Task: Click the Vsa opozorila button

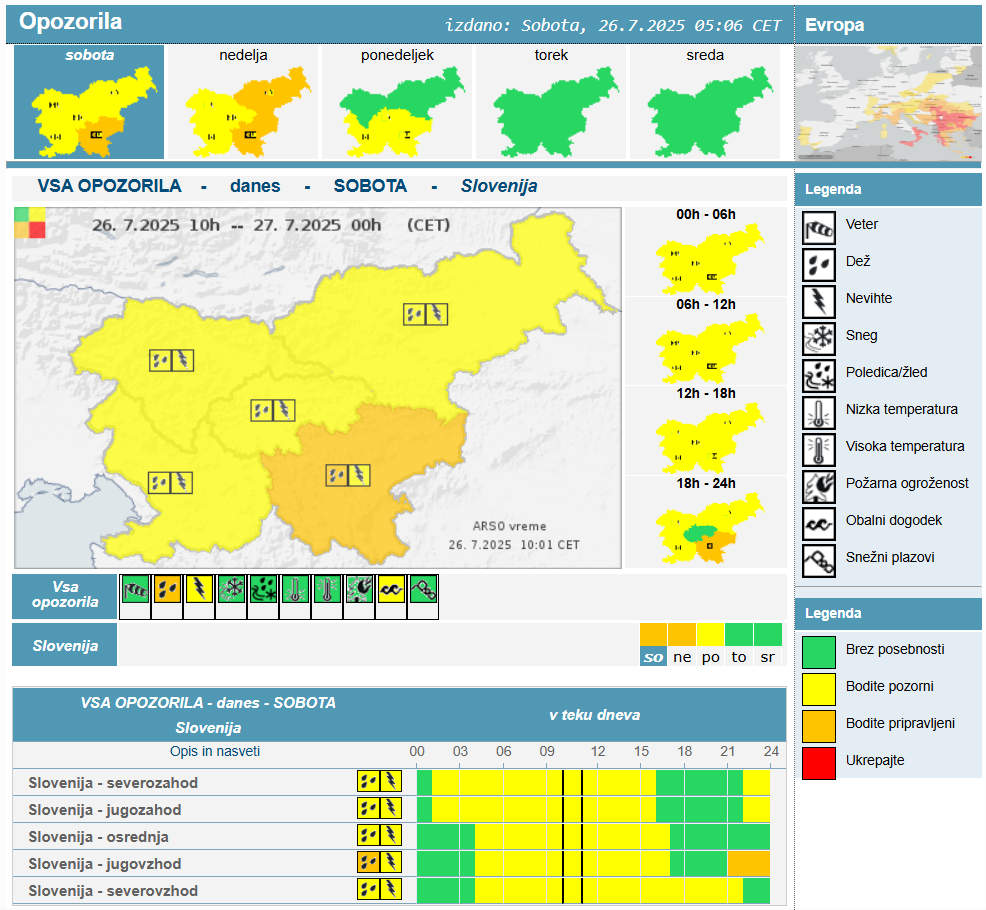Action: tap(65, 596)
